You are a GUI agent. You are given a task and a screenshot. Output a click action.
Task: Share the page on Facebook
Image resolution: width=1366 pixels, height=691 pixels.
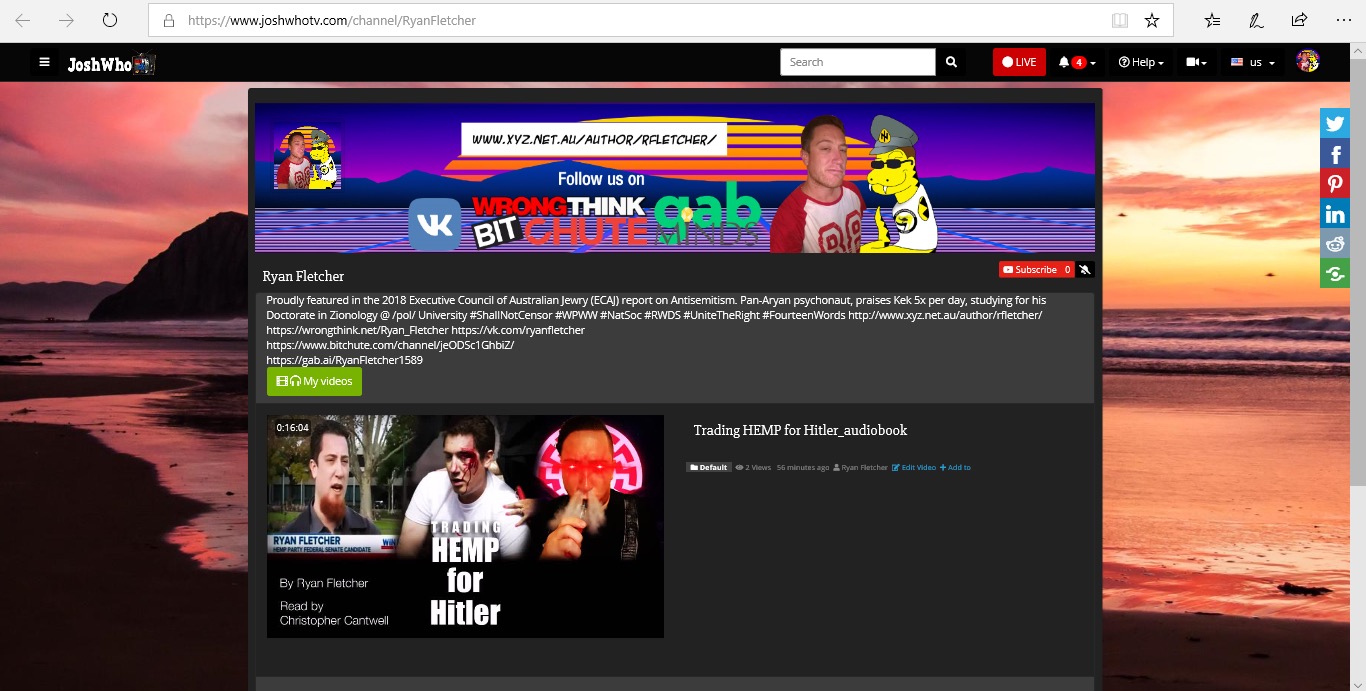(x=1335, y=153)
